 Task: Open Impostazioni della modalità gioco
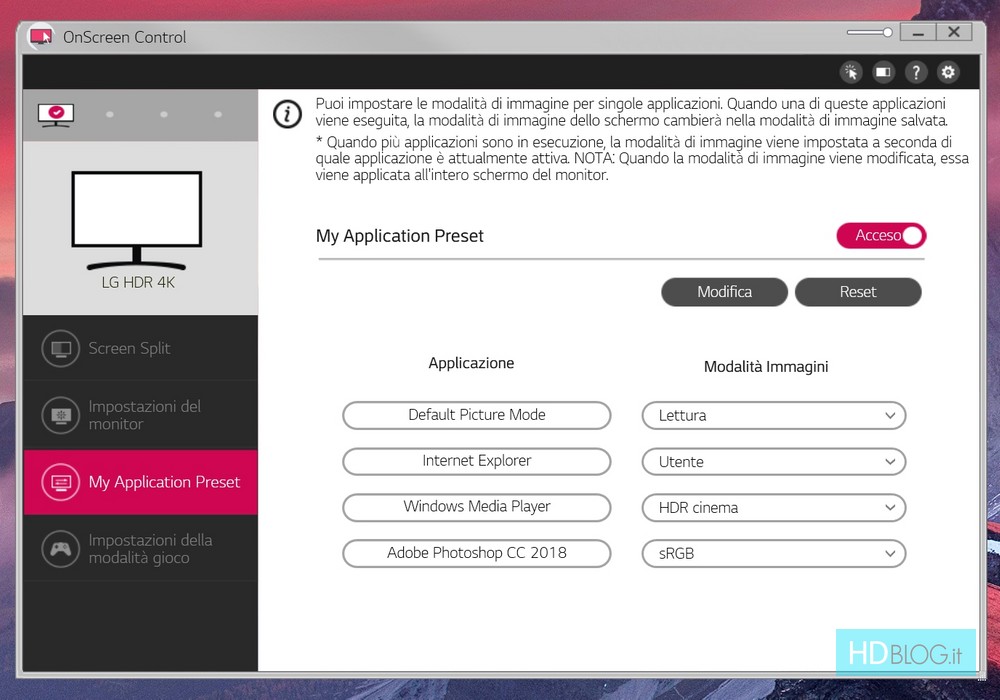[140, 548]
